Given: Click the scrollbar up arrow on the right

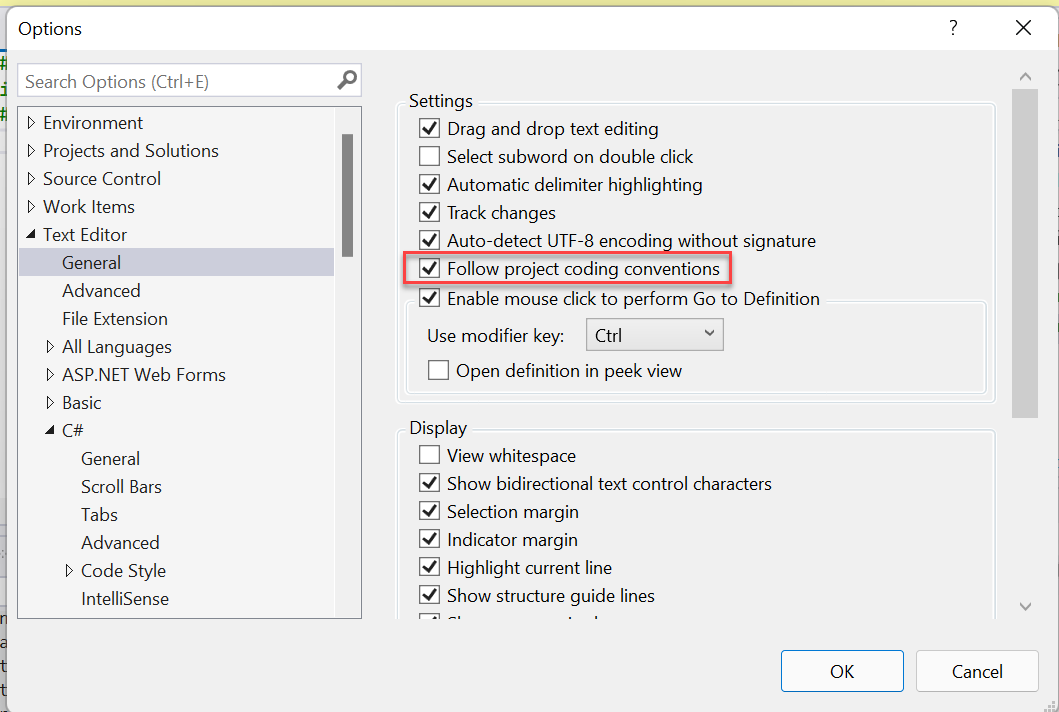Looking at the screenshot, I should 1025,76.
